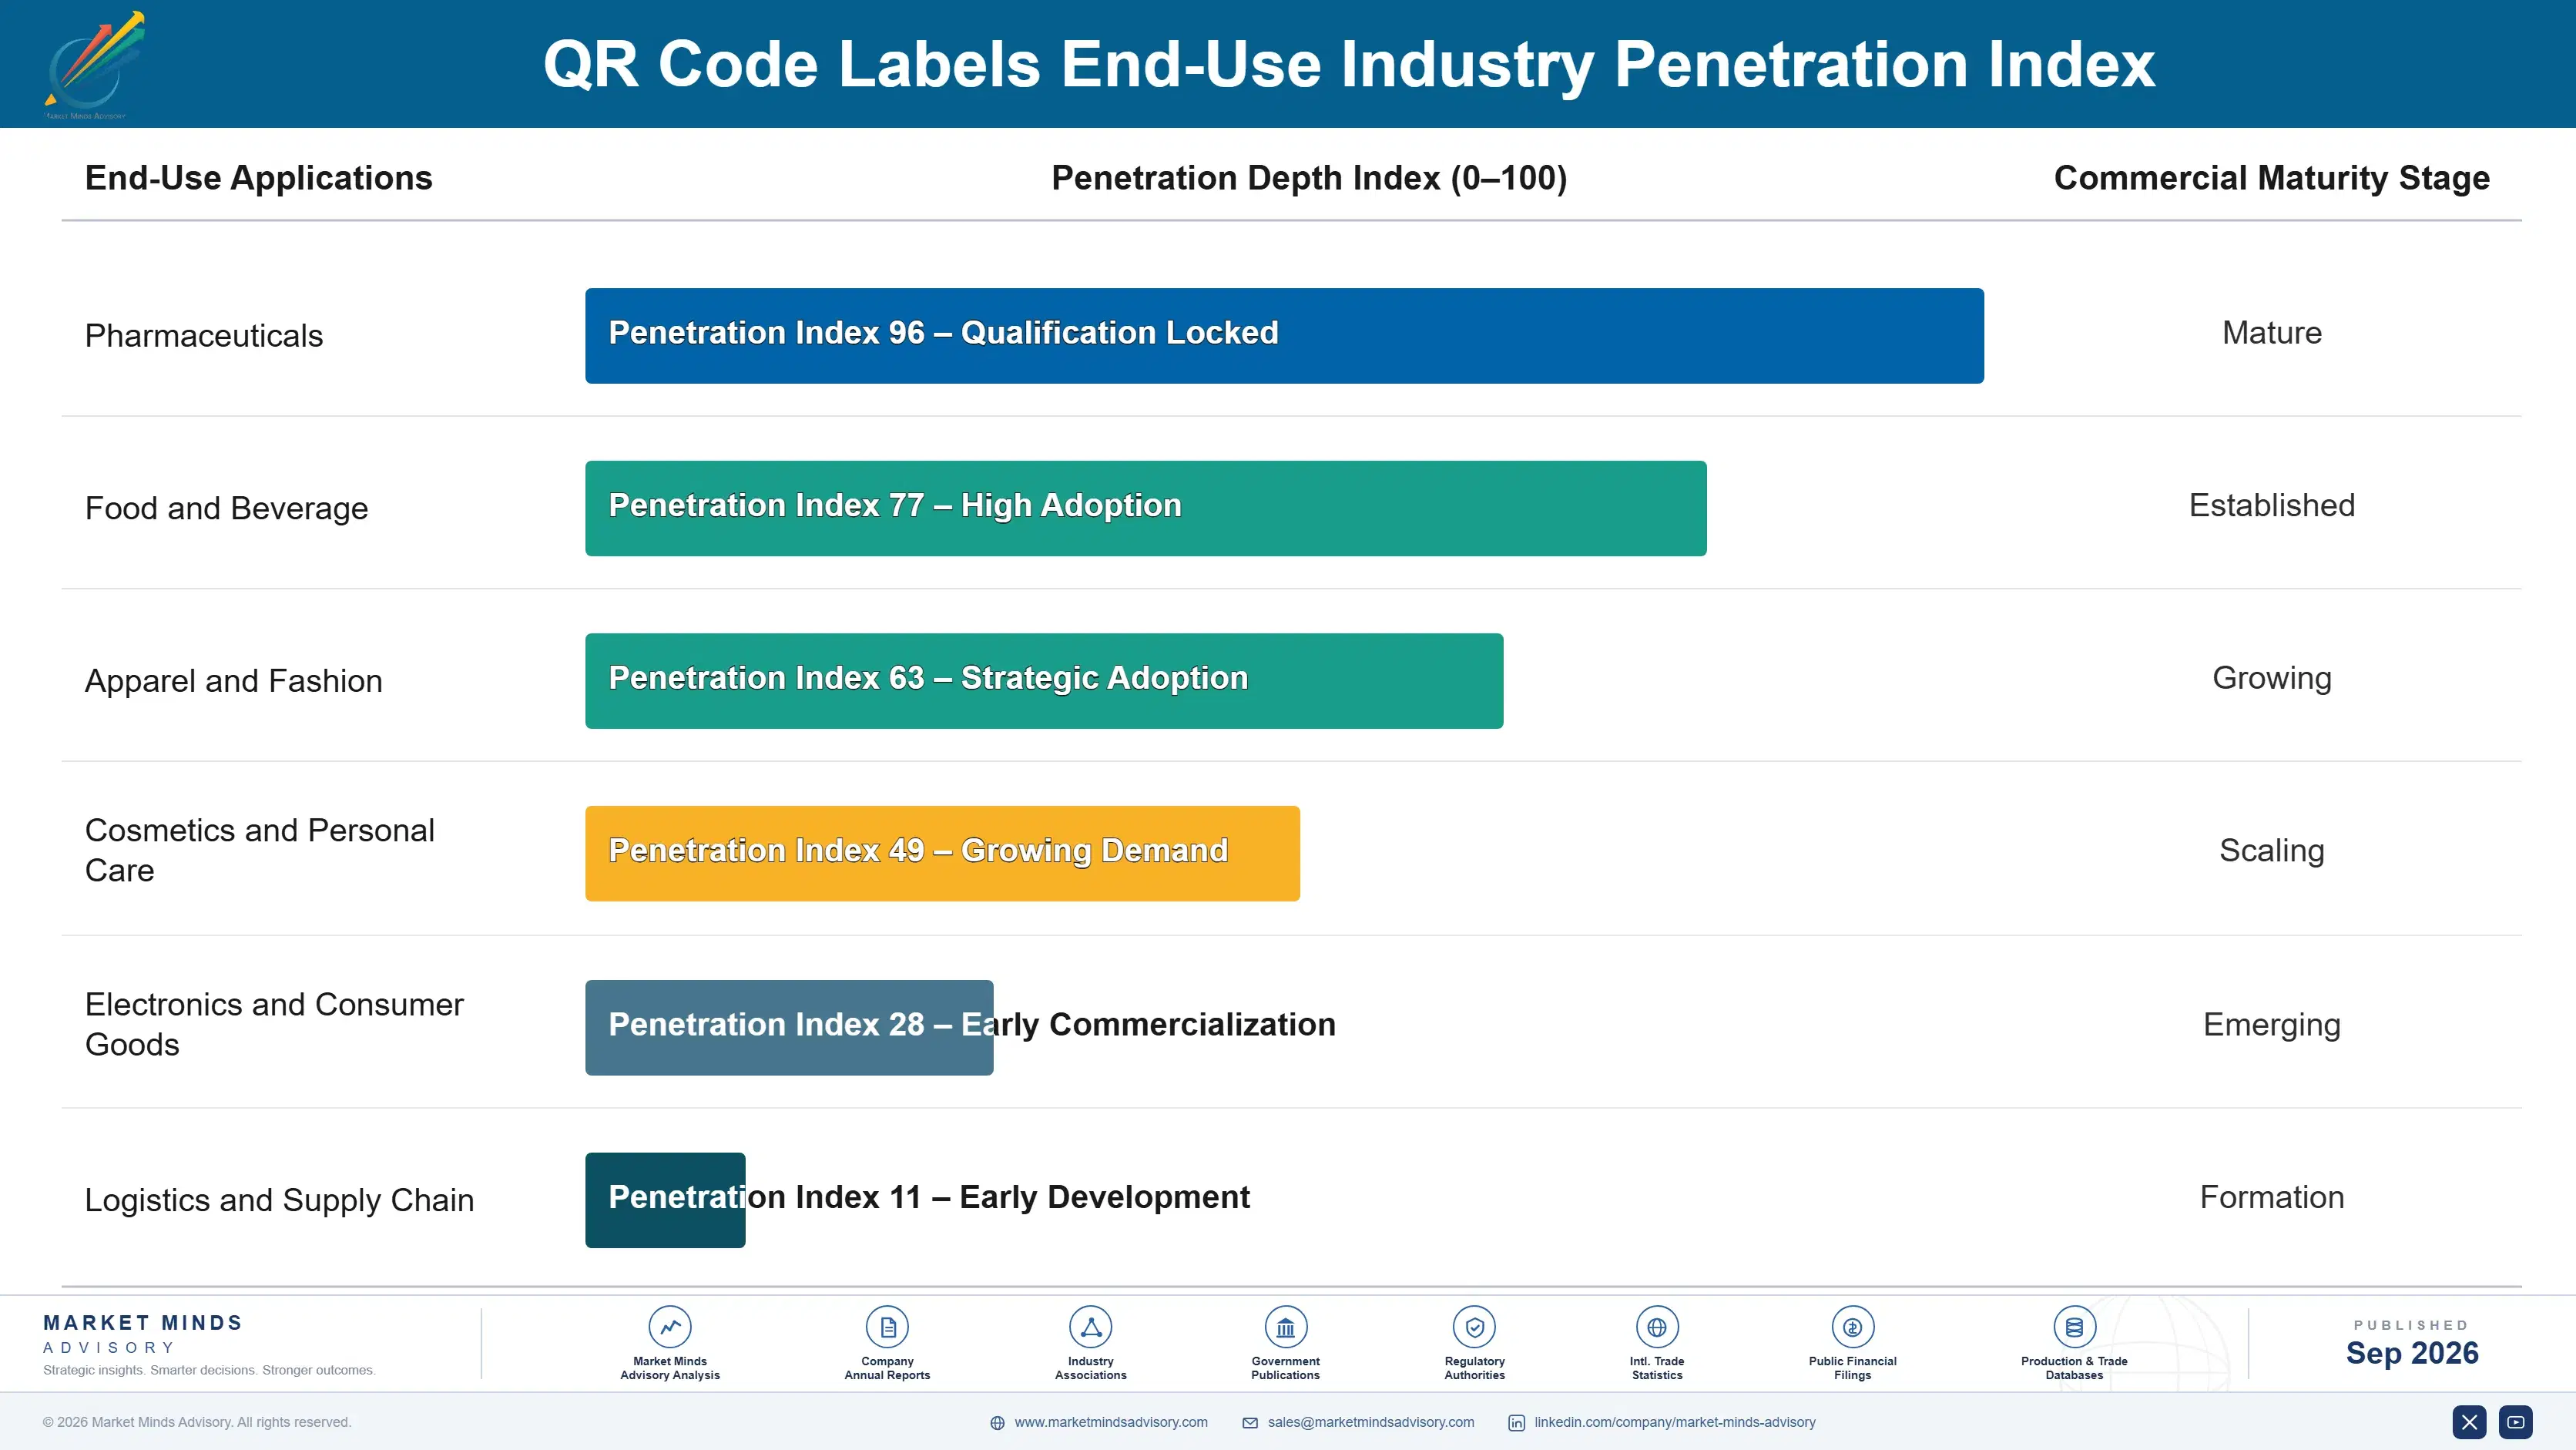The image size is (2576, 1450).
Task: Click the Cosmetics and Personal Care label
Action: [260, 850]
